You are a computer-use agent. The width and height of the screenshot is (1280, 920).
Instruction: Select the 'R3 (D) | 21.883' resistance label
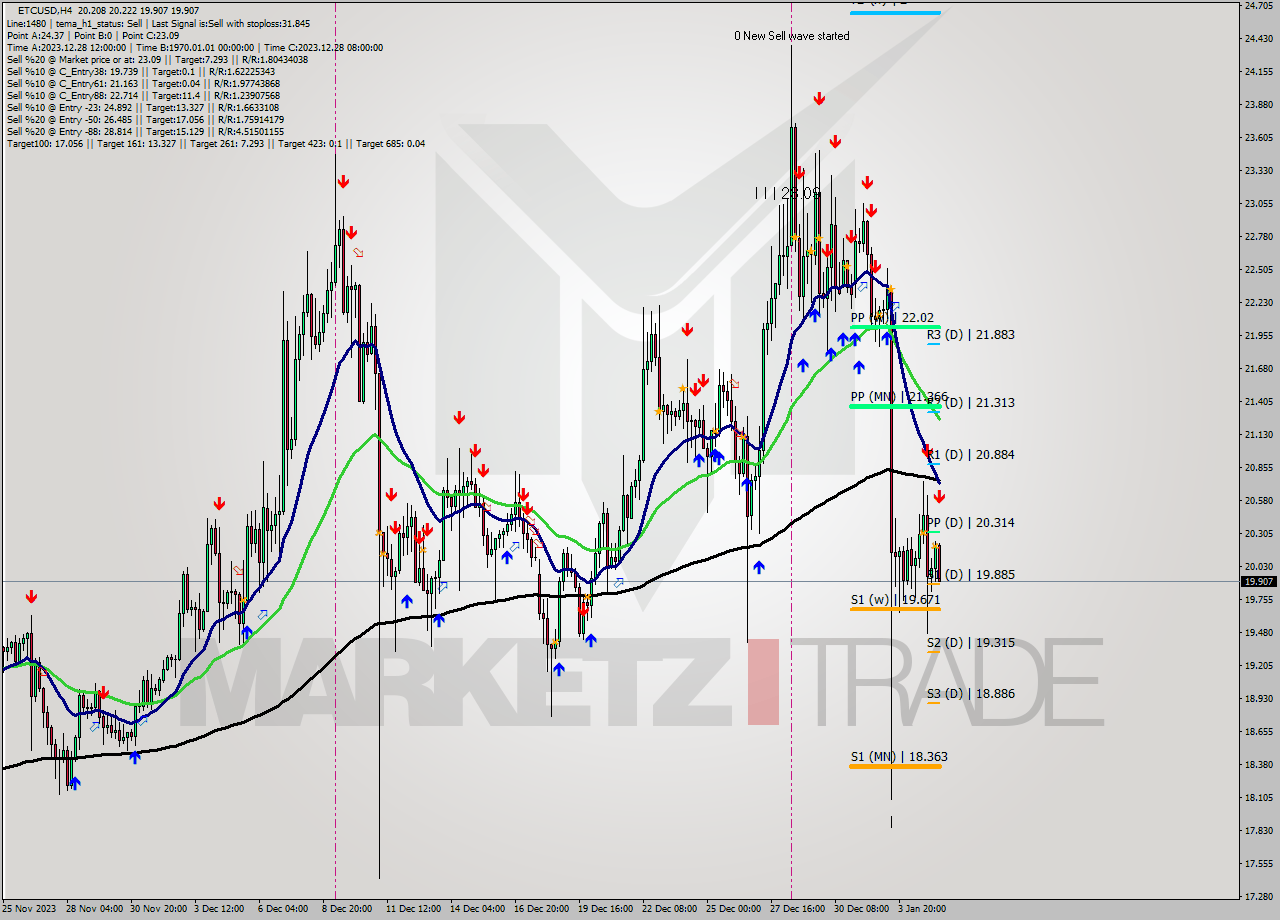(x=970, y=335)
